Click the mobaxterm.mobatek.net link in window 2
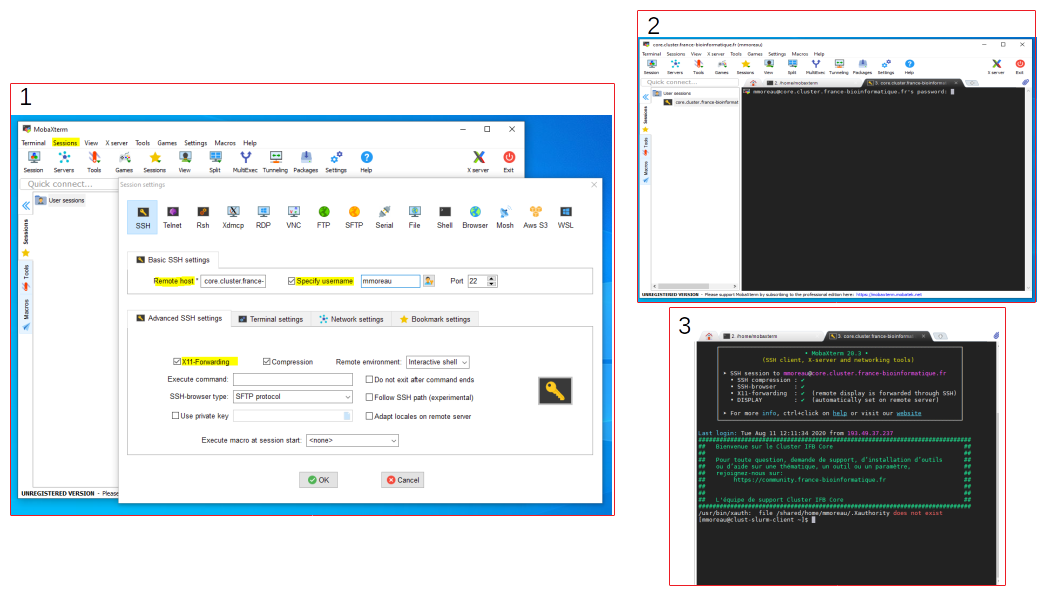This screenshot has width=1058, height=595. tap(889, 295)
